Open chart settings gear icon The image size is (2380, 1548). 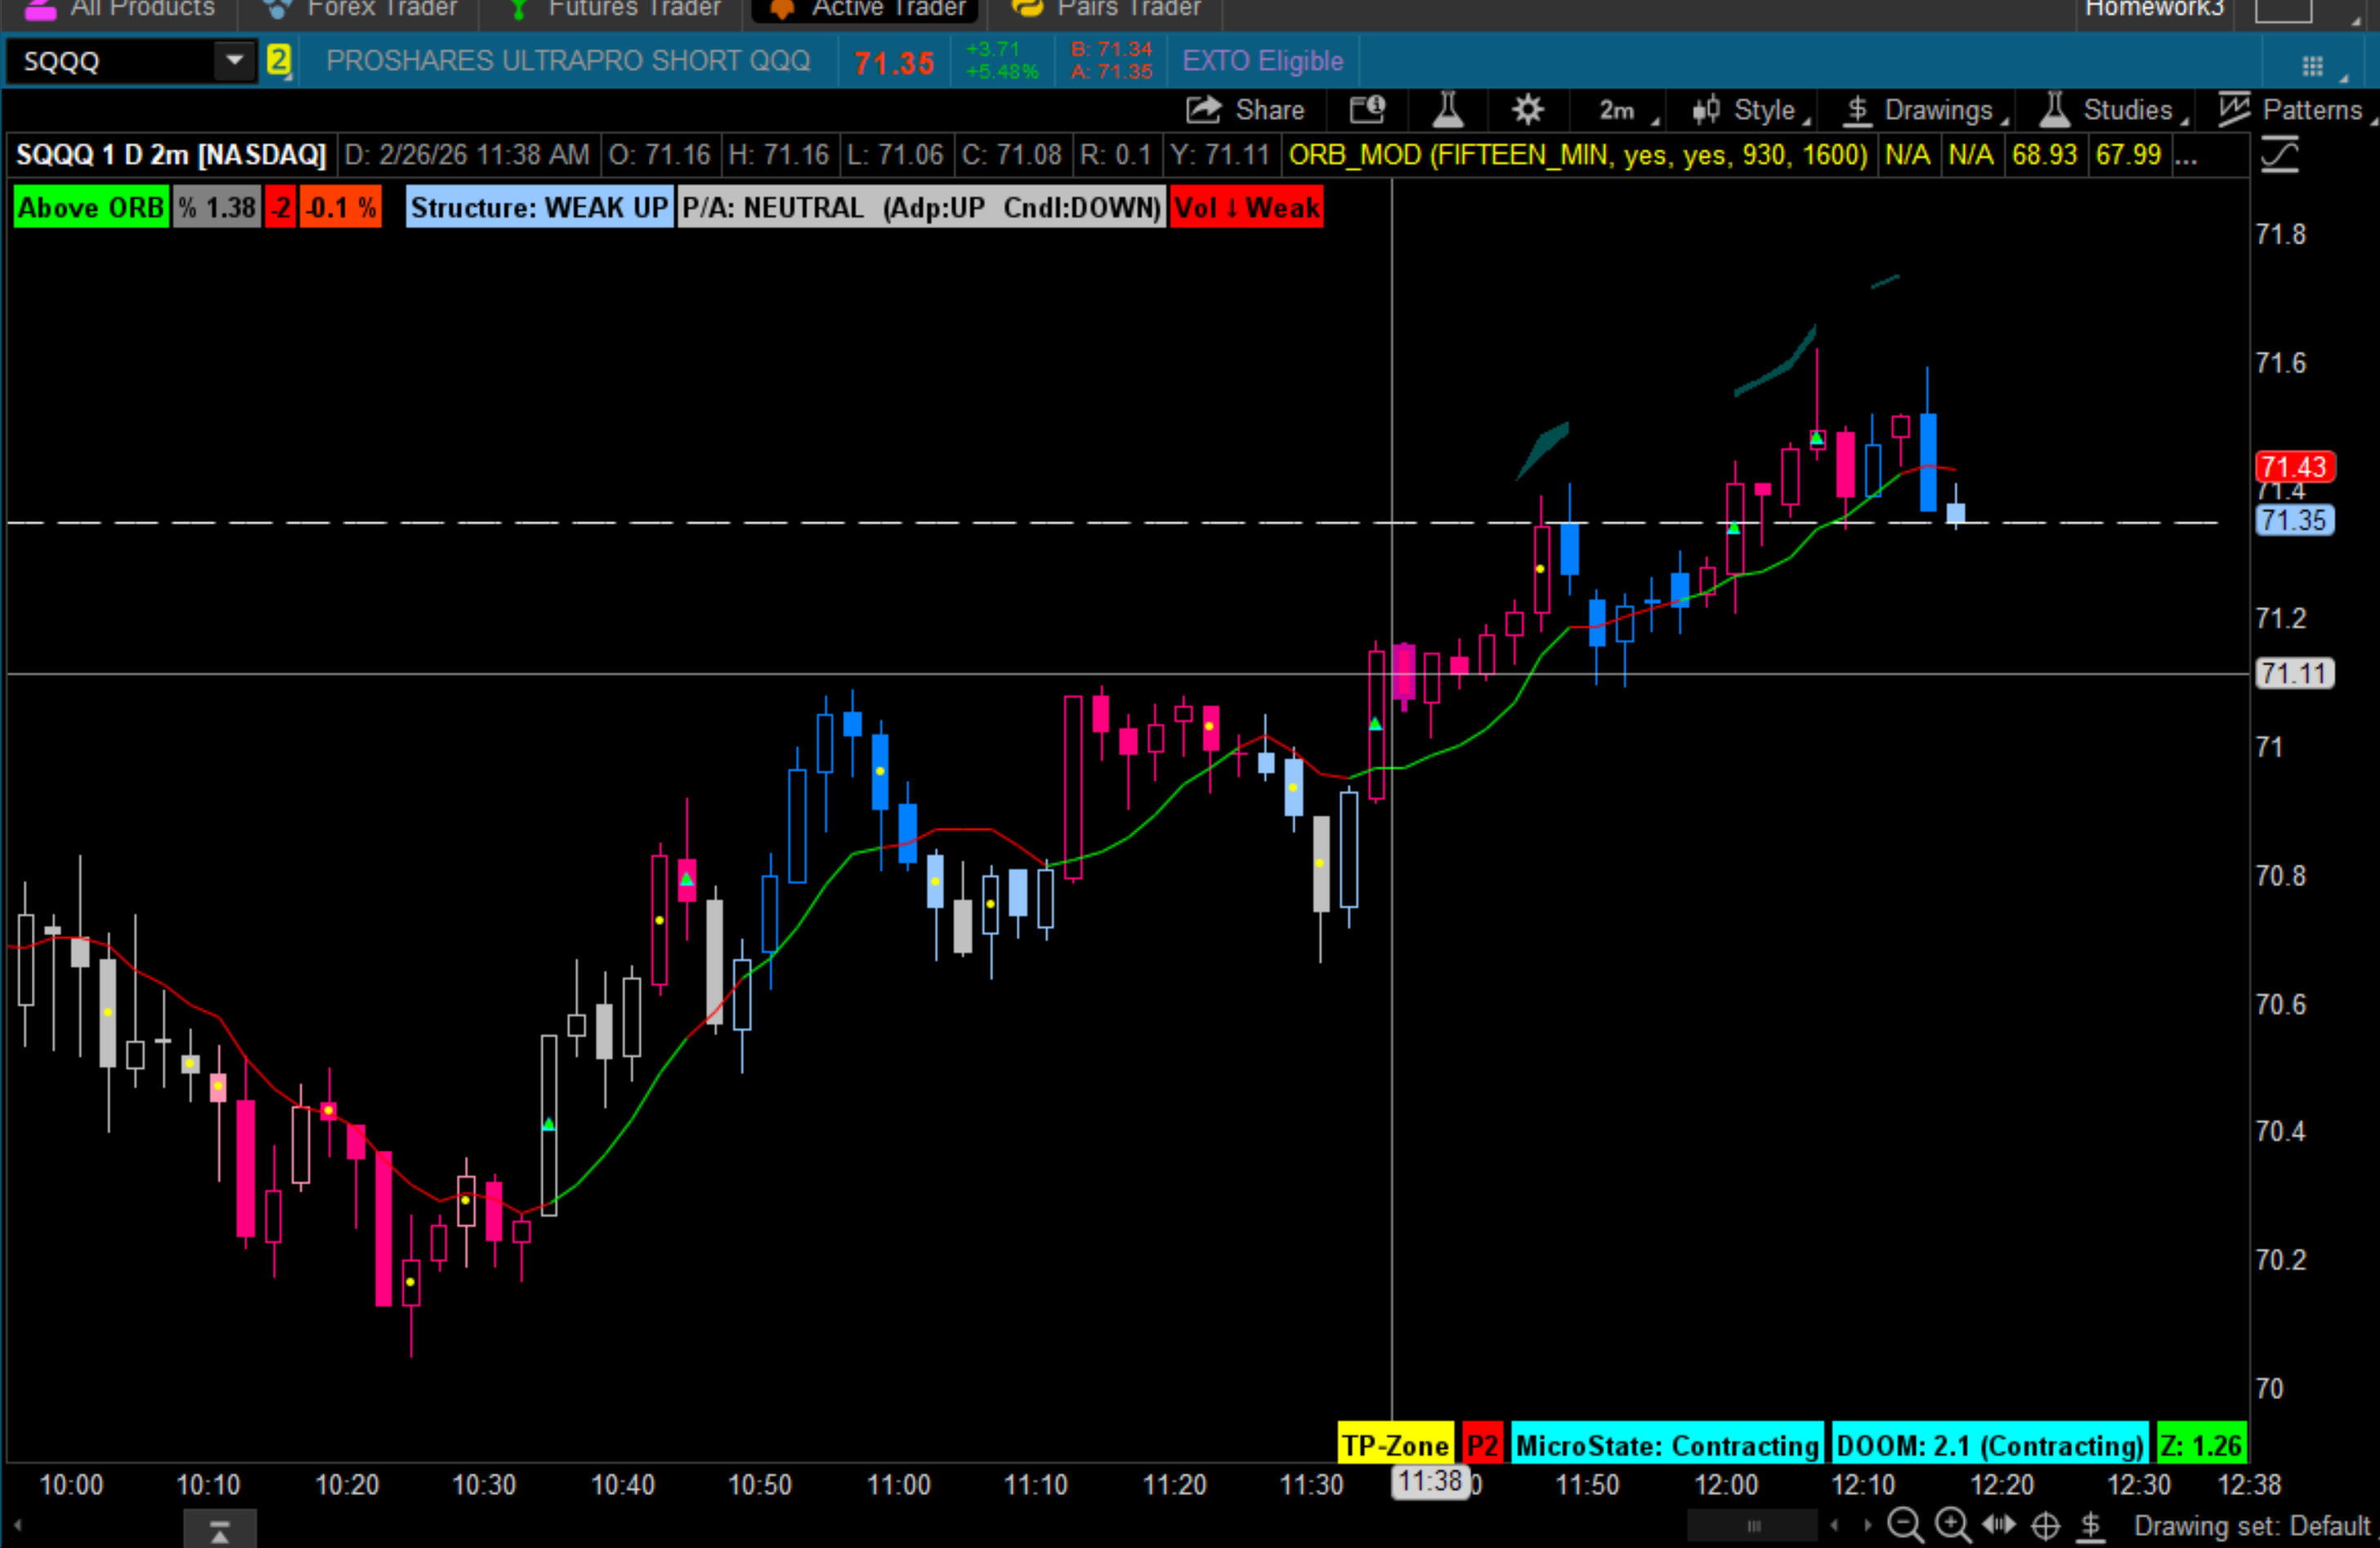pos(1527,110)
